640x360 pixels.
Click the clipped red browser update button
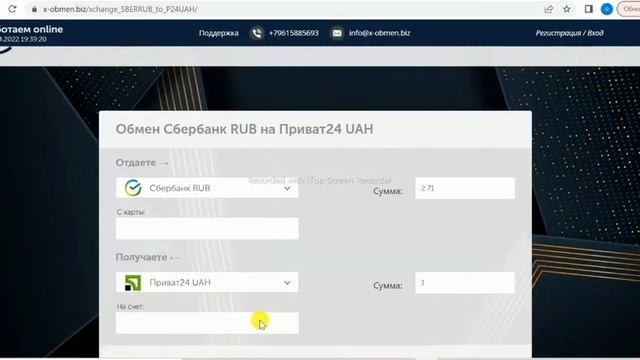629,9
